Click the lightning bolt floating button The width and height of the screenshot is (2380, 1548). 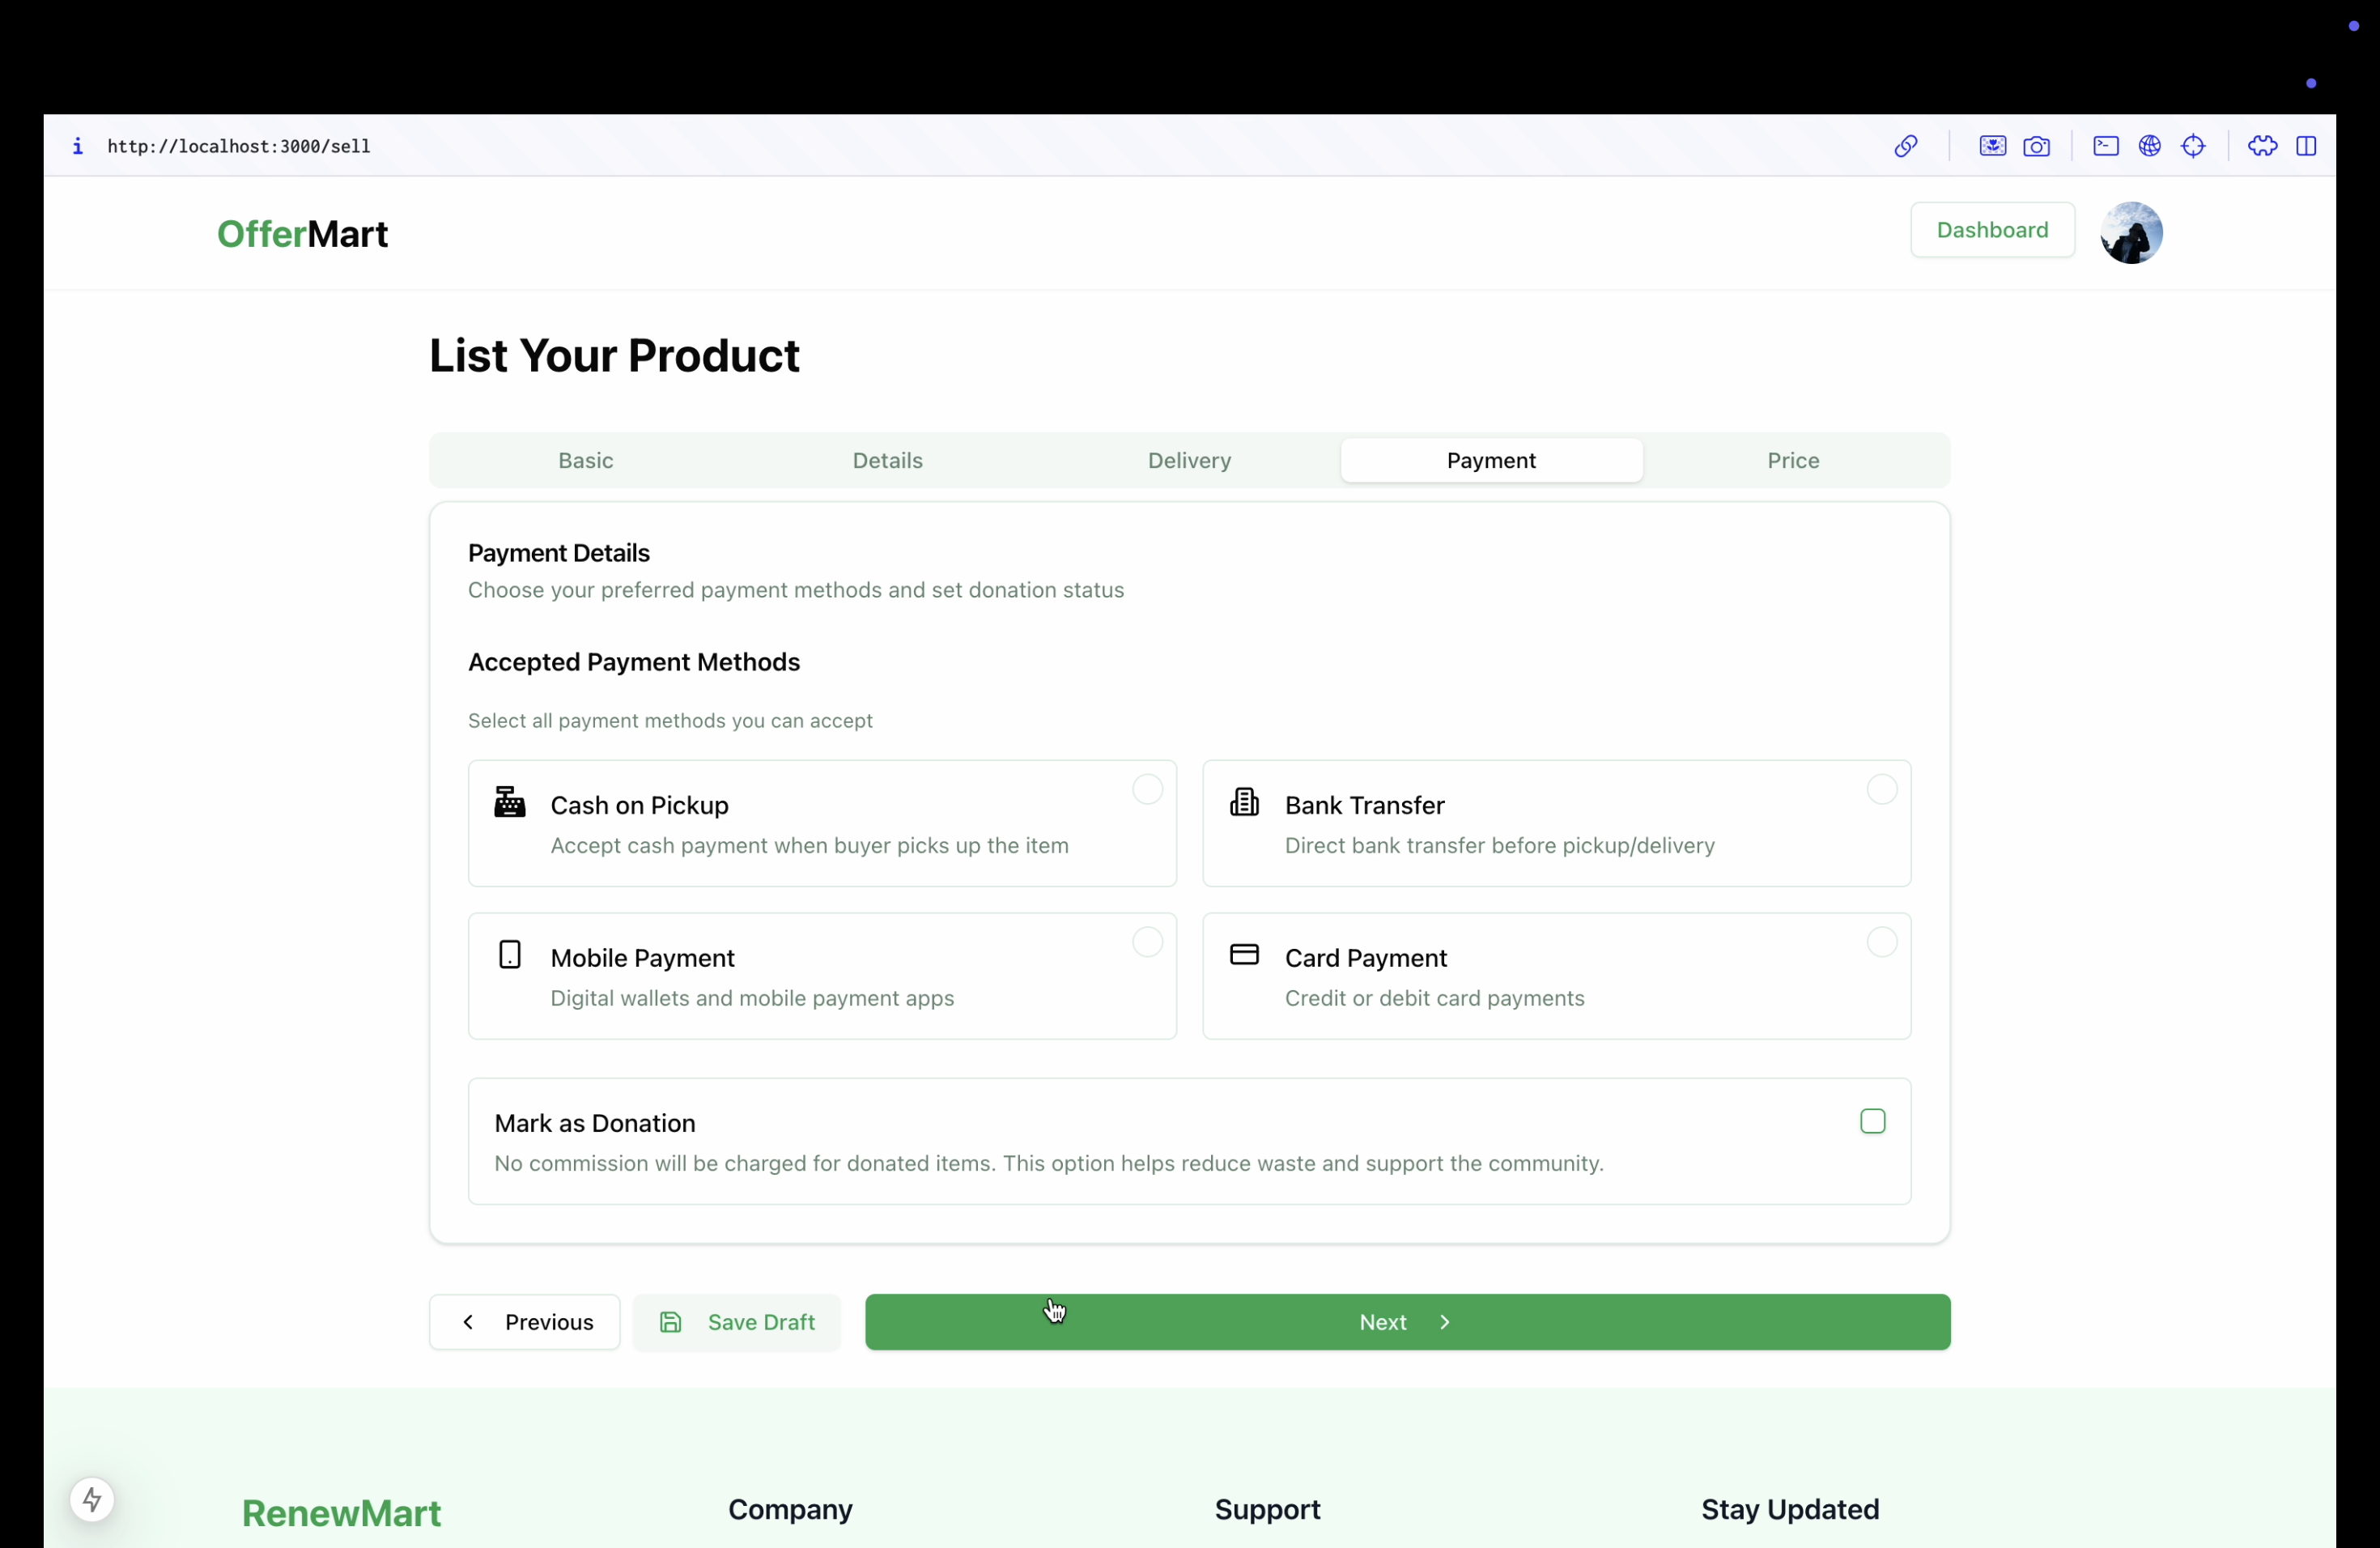(92, 1499)
